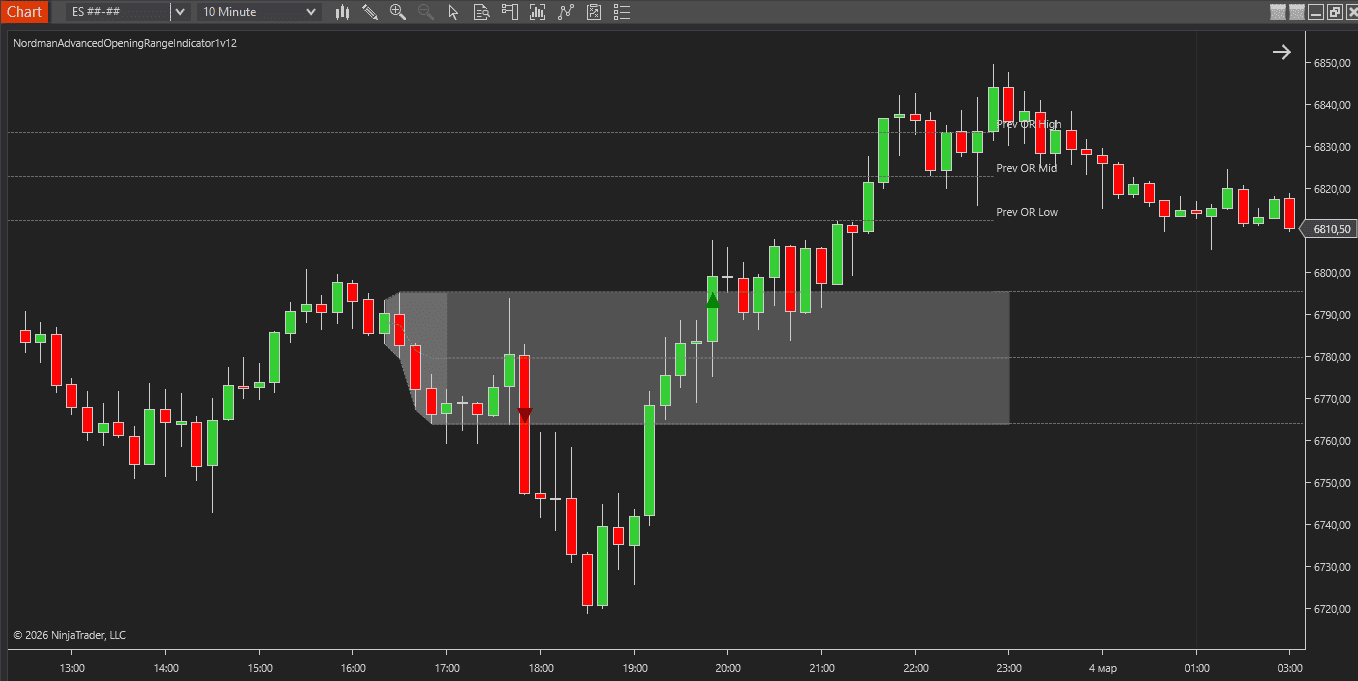Select the cursor pointer tool
The height and width of the screenshot is (681, 1358).
tap(454, 12)
